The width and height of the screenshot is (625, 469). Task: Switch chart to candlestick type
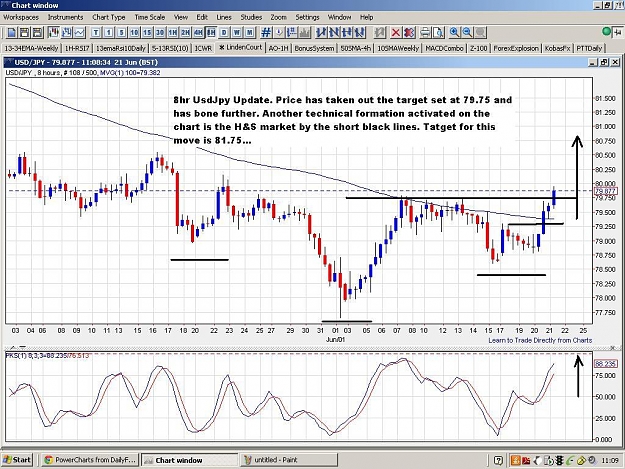(x=53, y=32)
